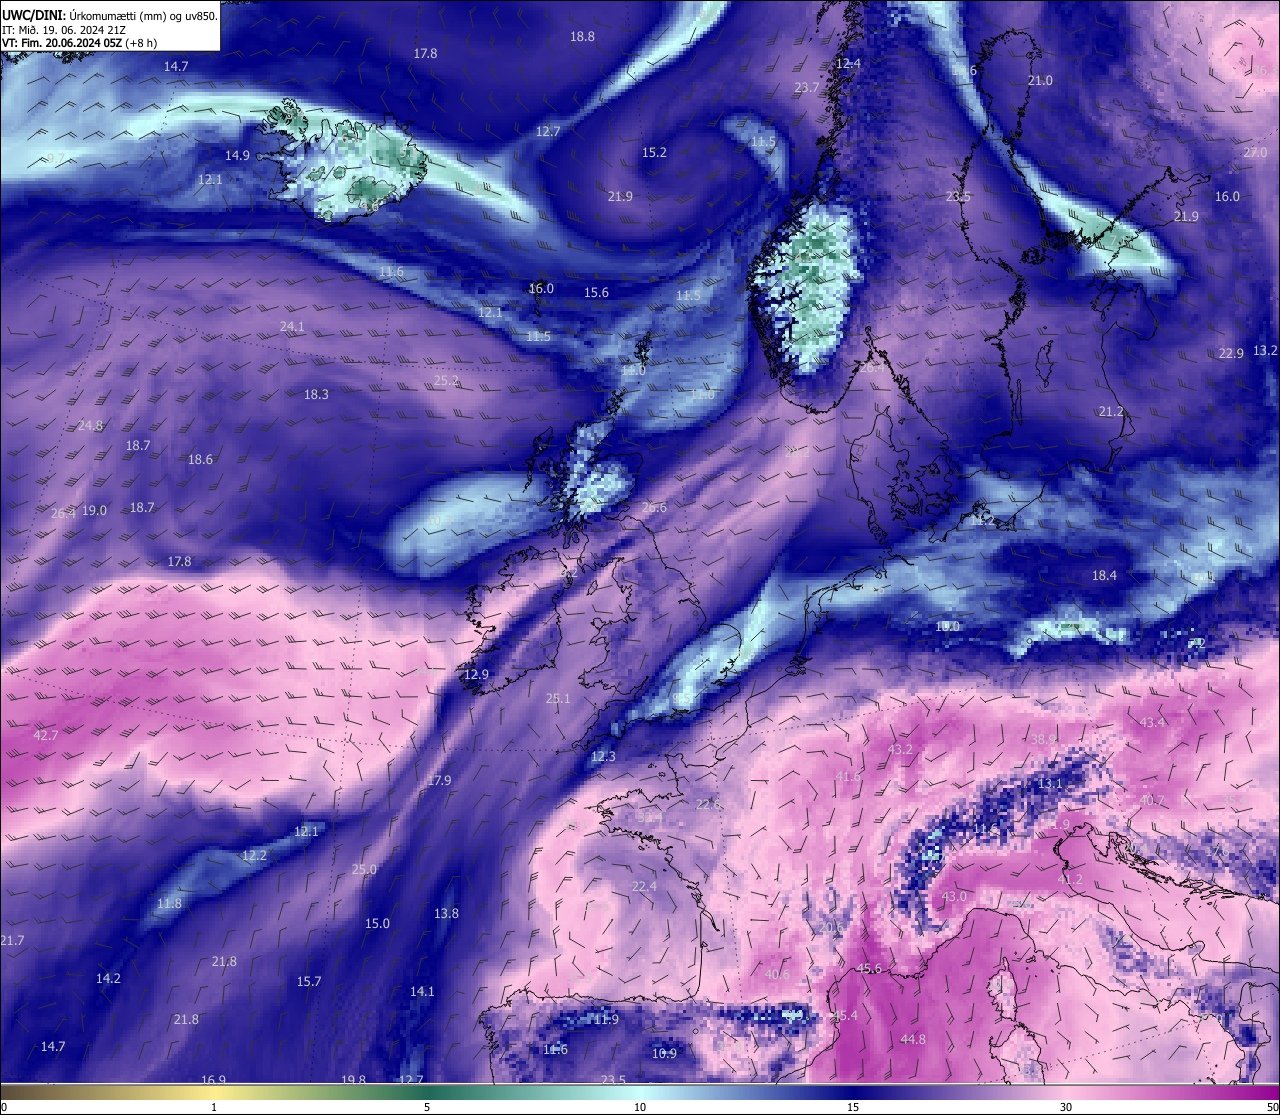Screen dimensions: 1280x1115
Task: Click the 12.9 value near Ireland
Action: (x=476, y=674)
